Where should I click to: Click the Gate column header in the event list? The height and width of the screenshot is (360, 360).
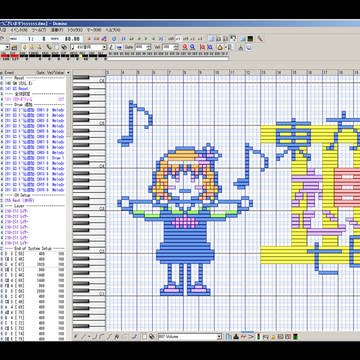coord(40,72)
